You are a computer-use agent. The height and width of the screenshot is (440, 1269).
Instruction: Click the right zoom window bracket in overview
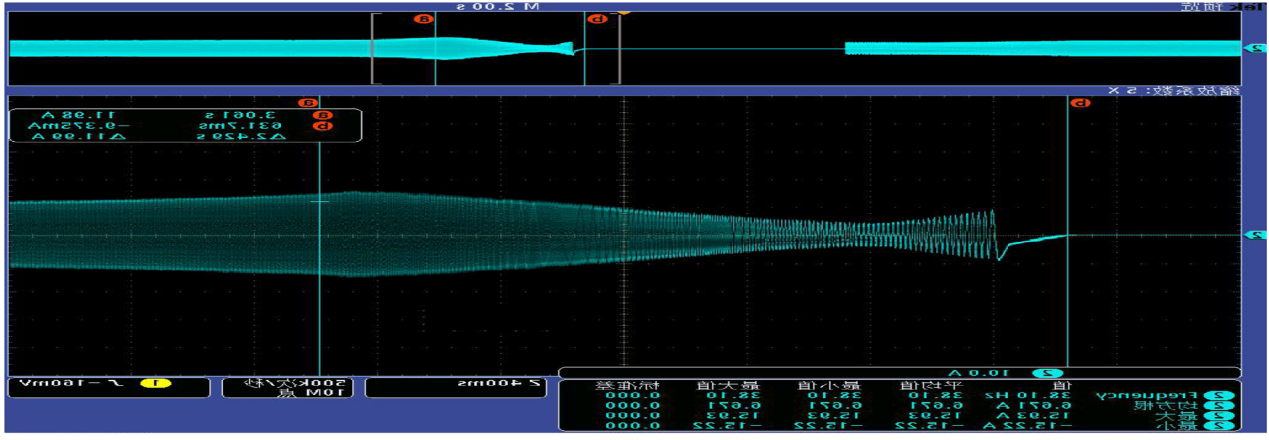point(619,48)
